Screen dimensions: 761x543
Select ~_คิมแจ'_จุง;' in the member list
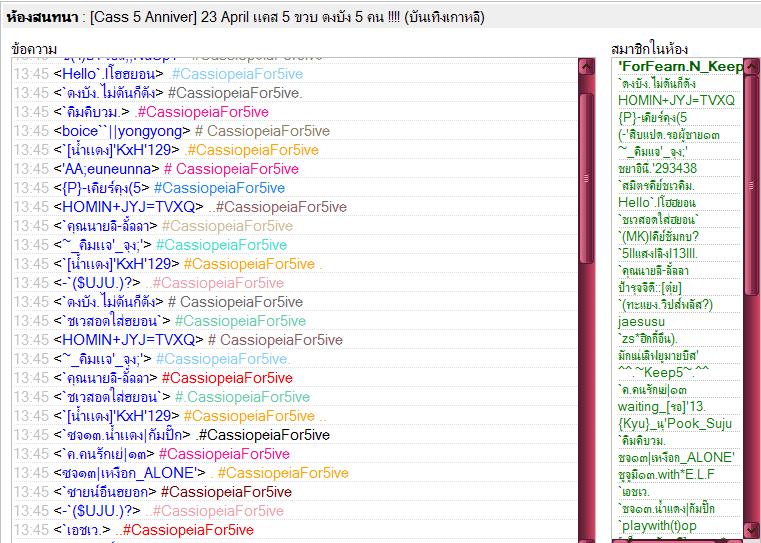click(x=653, y=151)
